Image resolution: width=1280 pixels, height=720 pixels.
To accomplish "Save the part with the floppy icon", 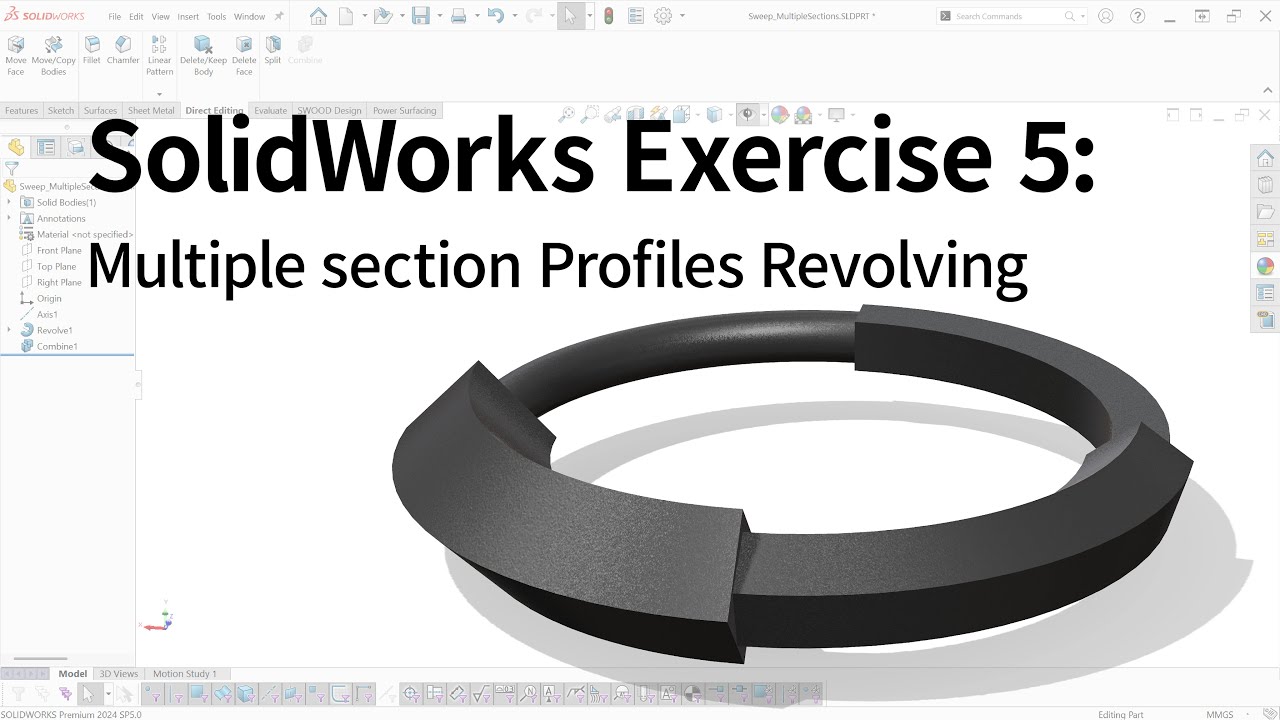I will coord(421,16).
